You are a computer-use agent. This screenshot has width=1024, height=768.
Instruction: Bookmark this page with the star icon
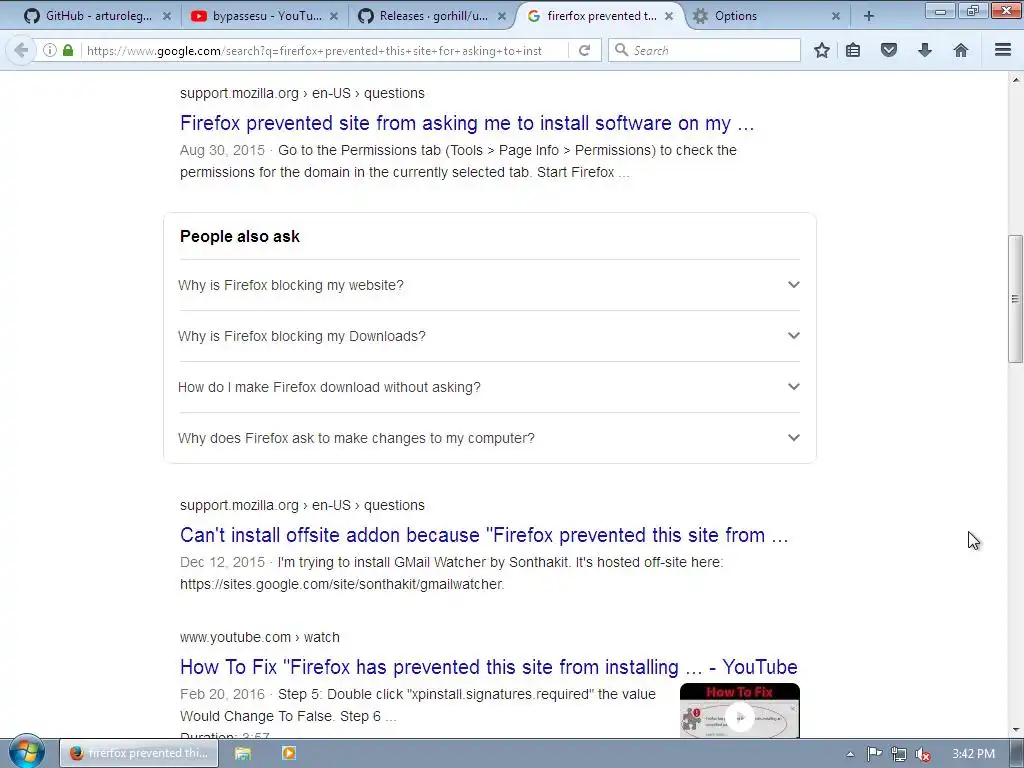pos(822,50)
